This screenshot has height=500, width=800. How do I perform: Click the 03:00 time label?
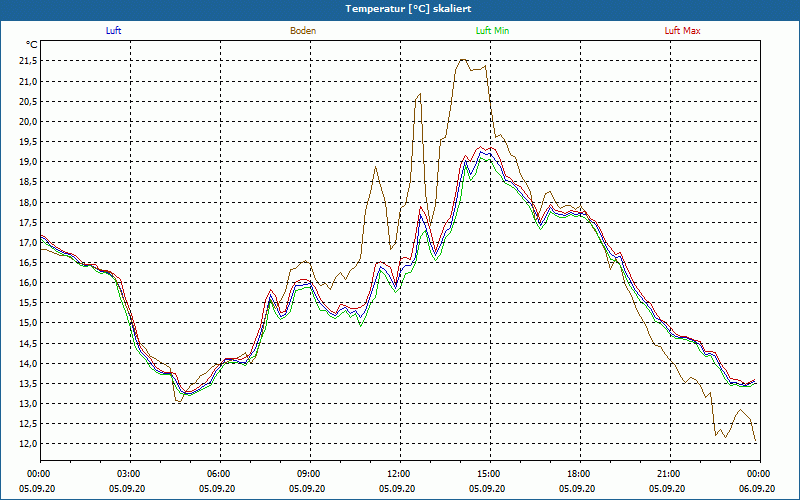coord(131,474)
